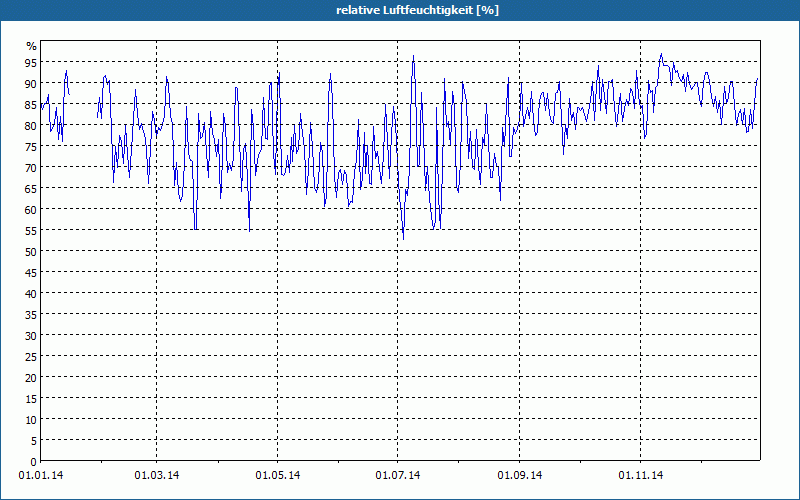The image size is (800, 500).
Task: Click the y-axis value 10
Action: click(x=31, y=420)
